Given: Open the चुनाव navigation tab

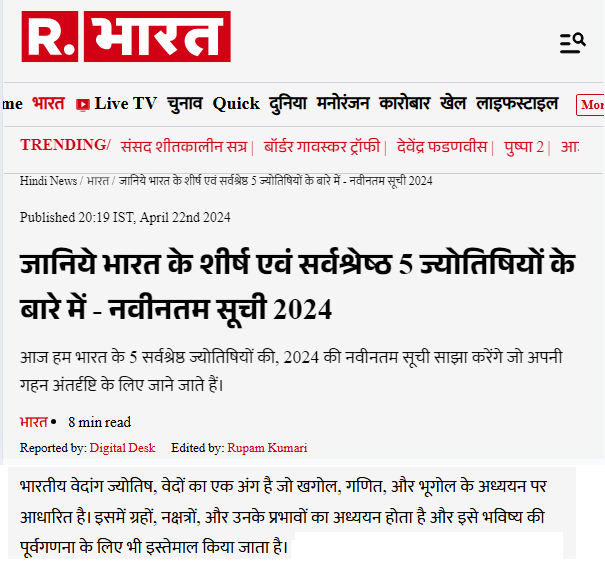Looking at the screenshot, I should coord(185,104).
